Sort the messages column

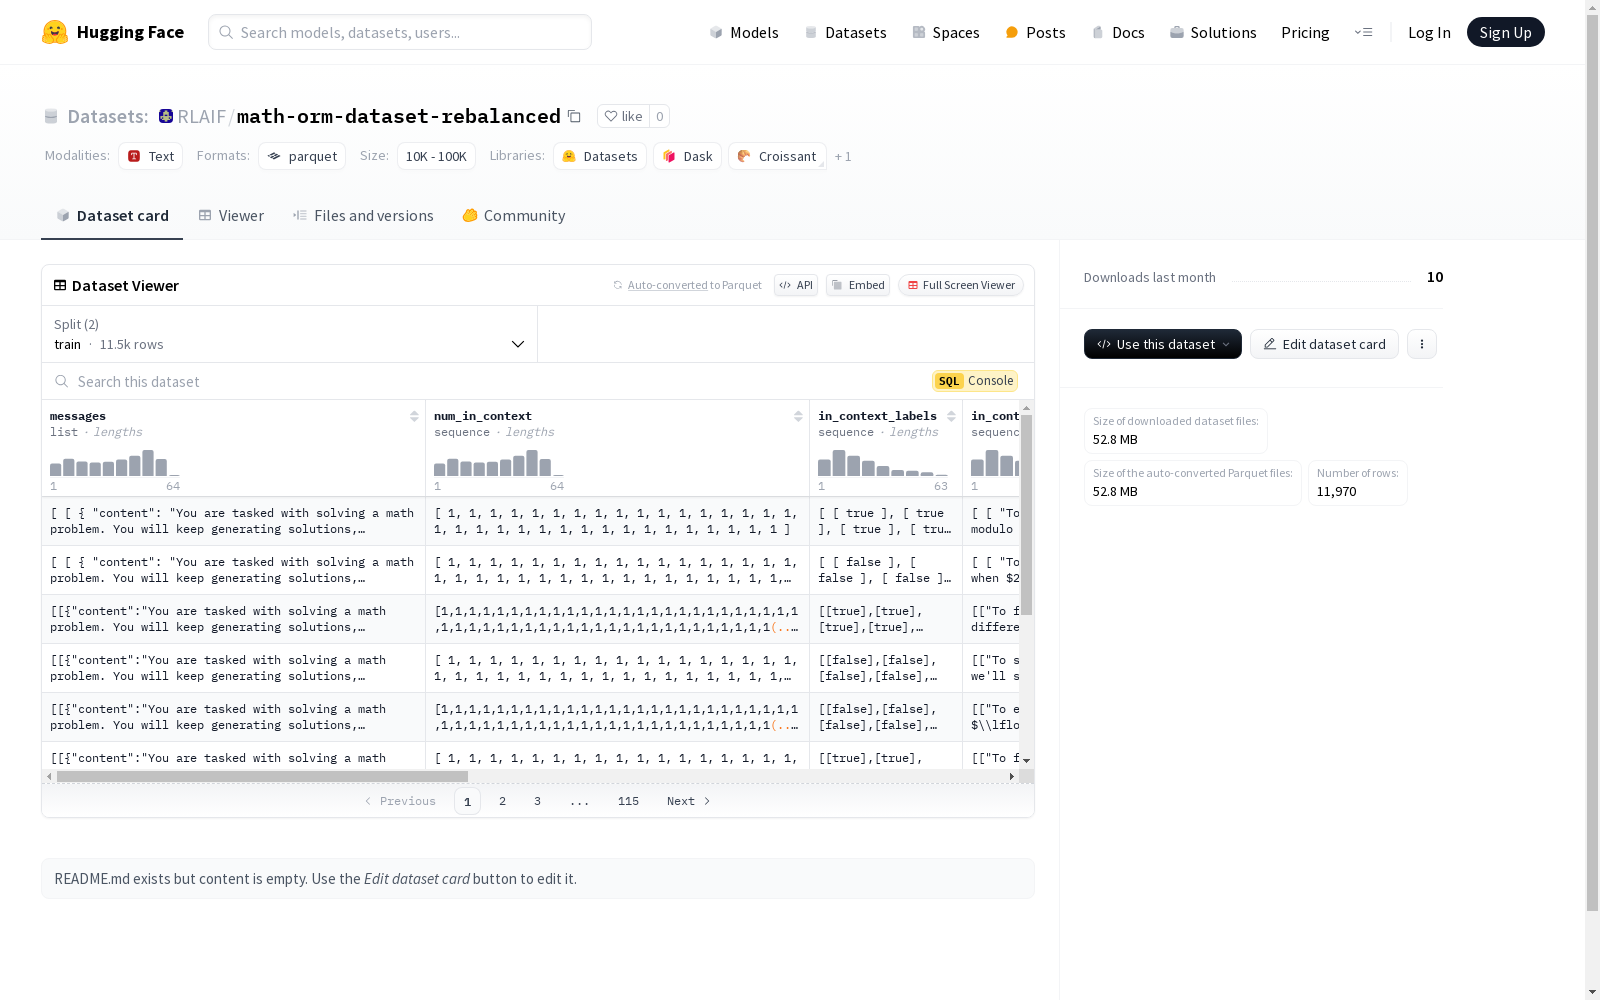(x=414, y=416)
